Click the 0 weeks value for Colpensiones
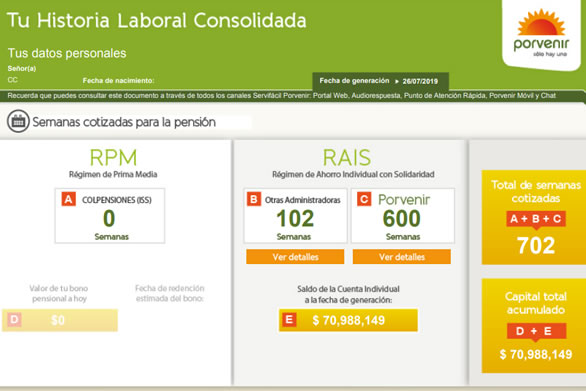586x391 pixels. (x=109, y=218)
